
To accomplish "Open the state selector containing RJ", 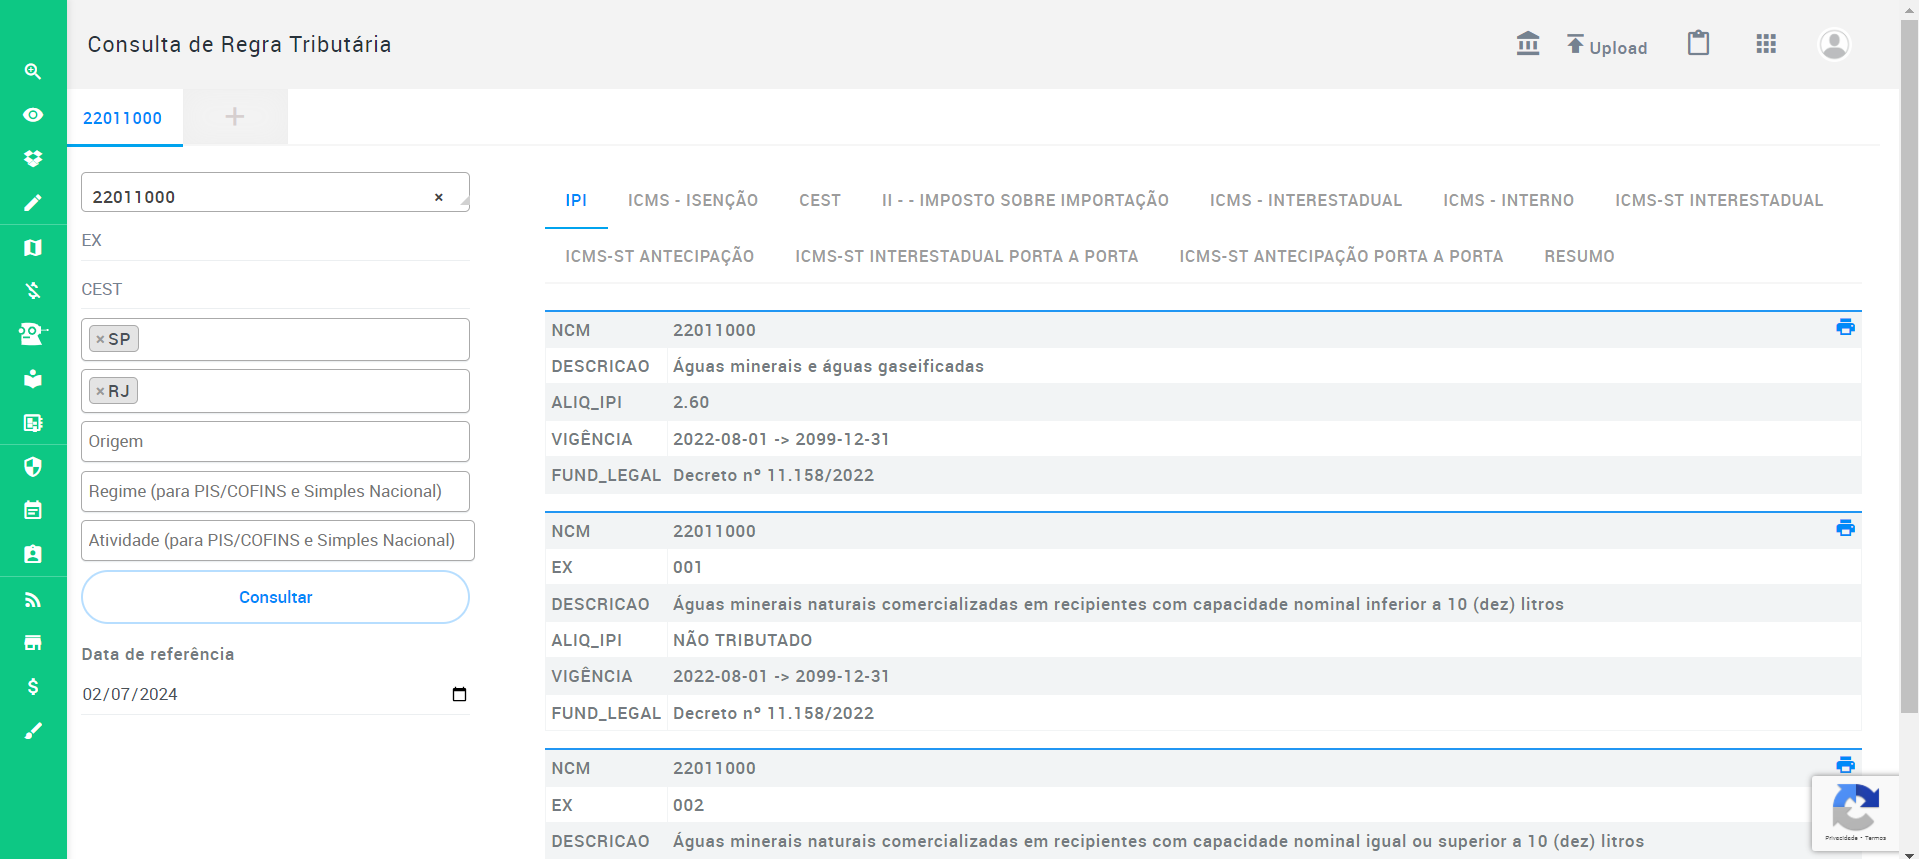I will tap(275, 391).
